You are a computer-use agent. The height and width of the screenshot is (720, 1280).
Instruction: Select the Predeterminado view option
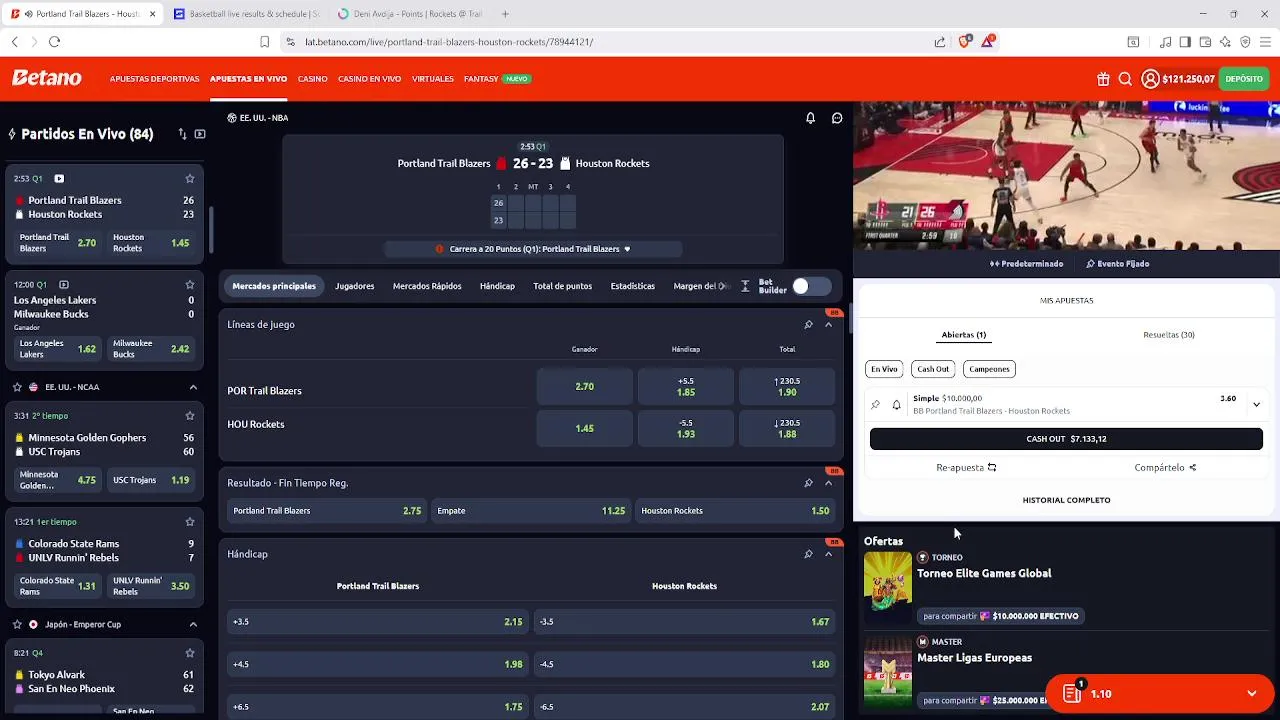(x=1026, y=264)
